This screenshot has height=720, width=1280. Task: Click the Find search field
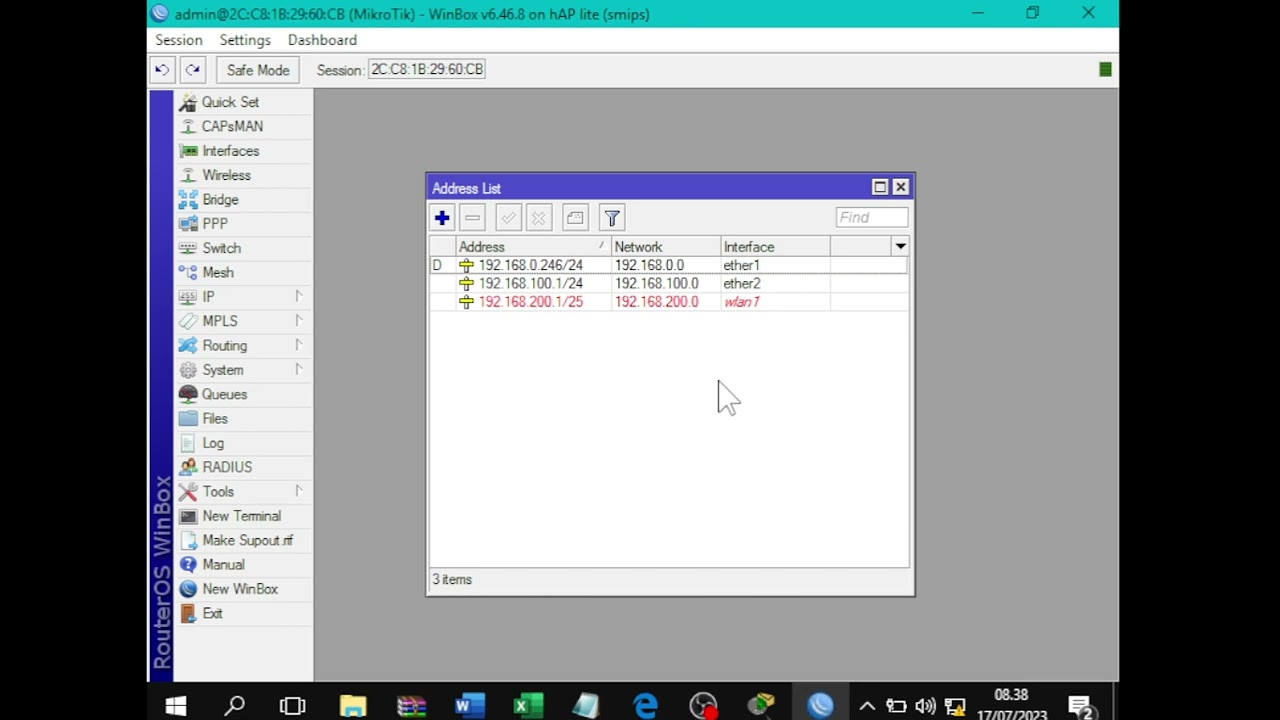(x=872, y=217)
